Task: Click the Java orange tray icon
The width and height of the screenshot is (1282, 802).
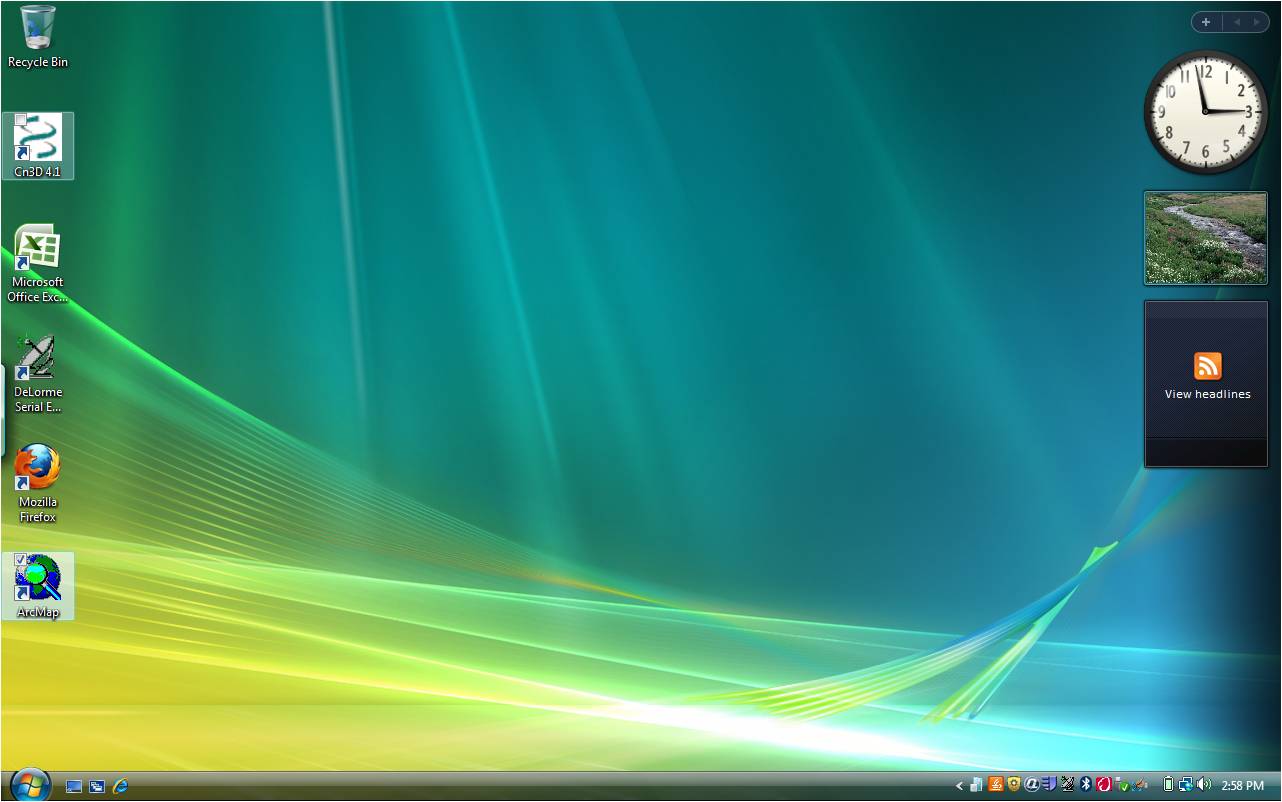Action: click(996, 785)
